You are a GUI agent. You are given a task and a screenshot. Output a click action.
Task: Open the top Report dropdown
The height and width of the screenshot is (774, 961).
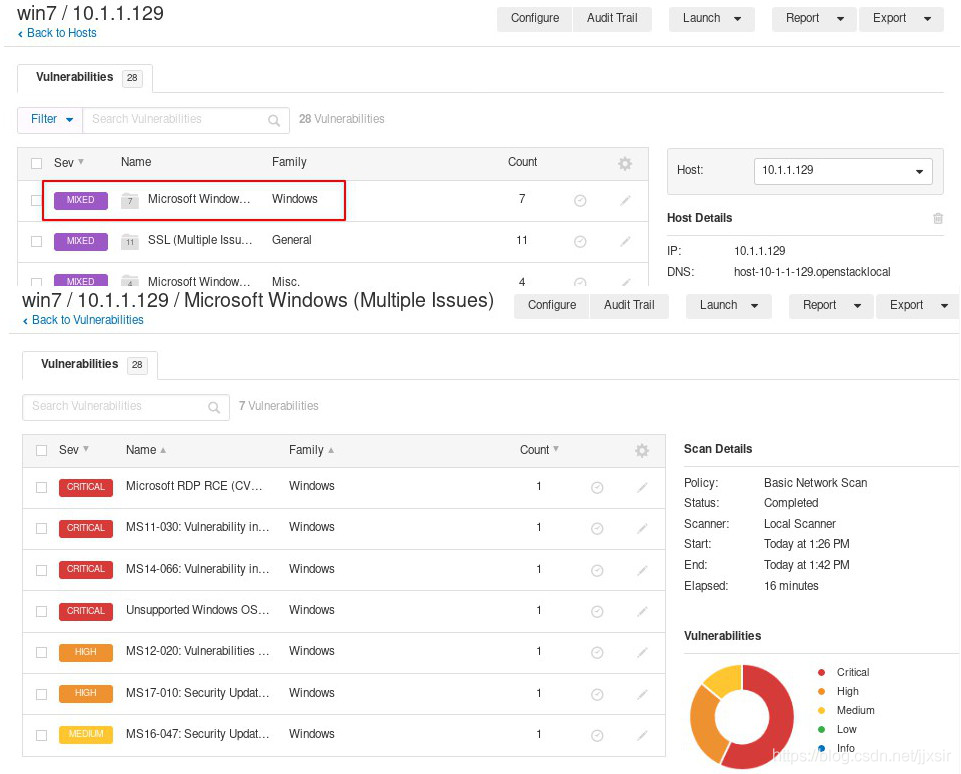click(x=815, y=18)
